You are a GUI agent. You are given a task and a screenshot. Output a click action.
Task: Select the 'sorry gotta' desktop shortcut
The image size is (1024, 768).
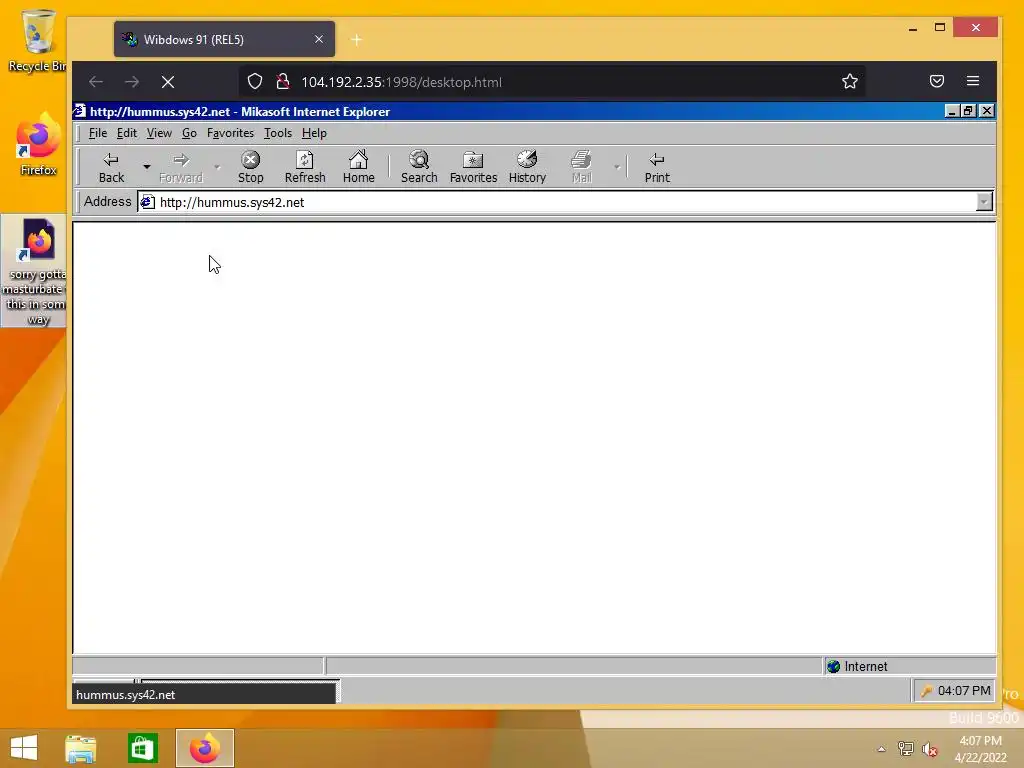pos(35,270)
